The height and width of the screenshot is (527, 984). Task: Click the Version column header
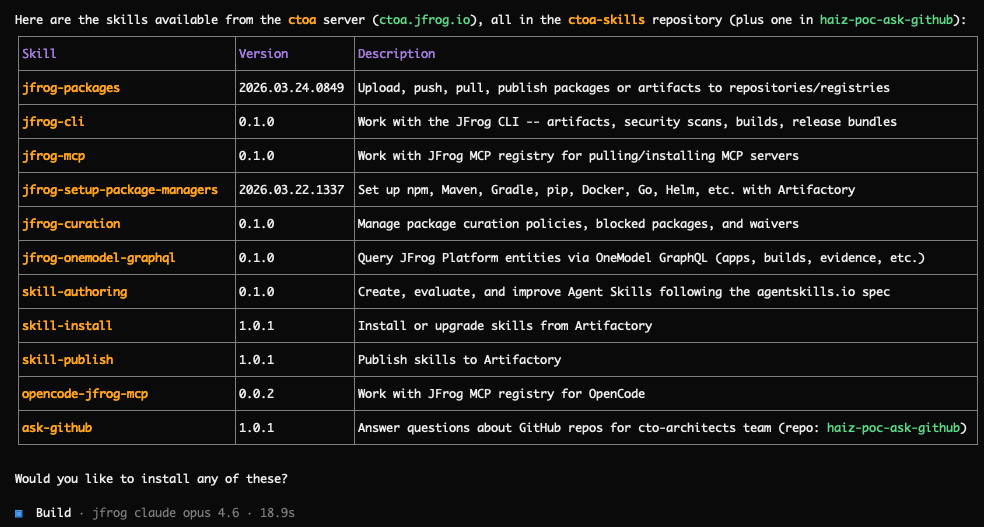(264, 54)
